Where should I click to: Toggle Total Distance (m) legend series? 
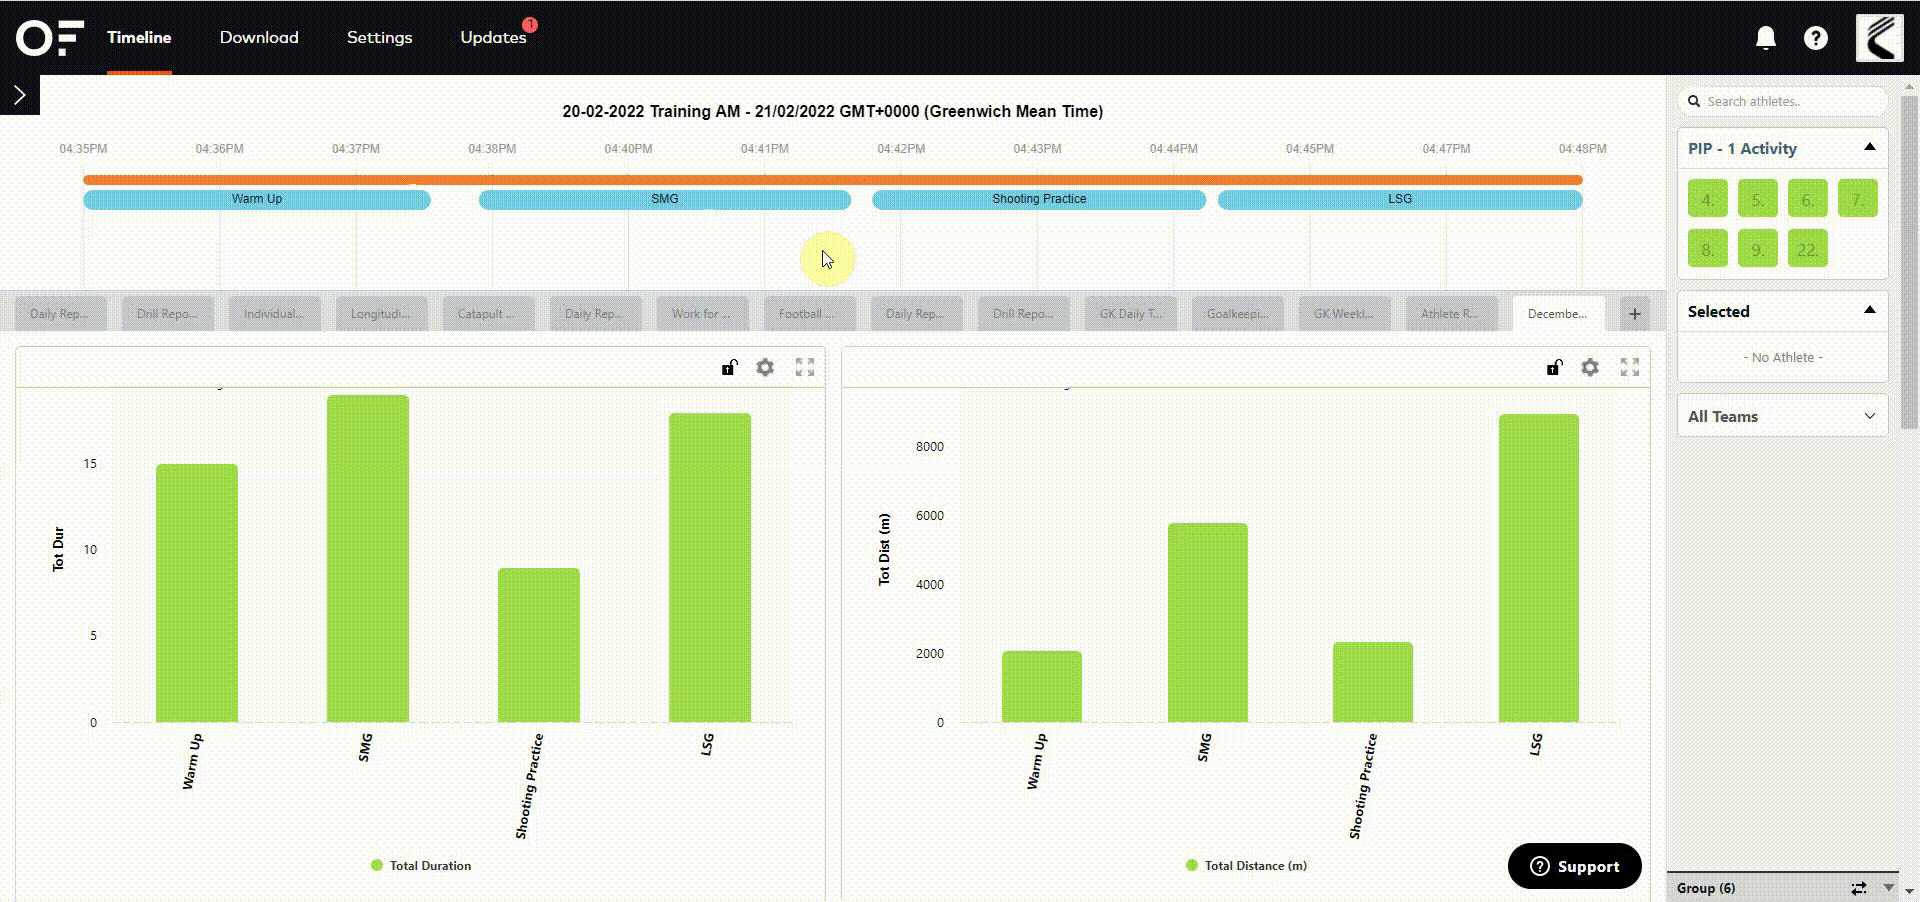[1246, 866]
